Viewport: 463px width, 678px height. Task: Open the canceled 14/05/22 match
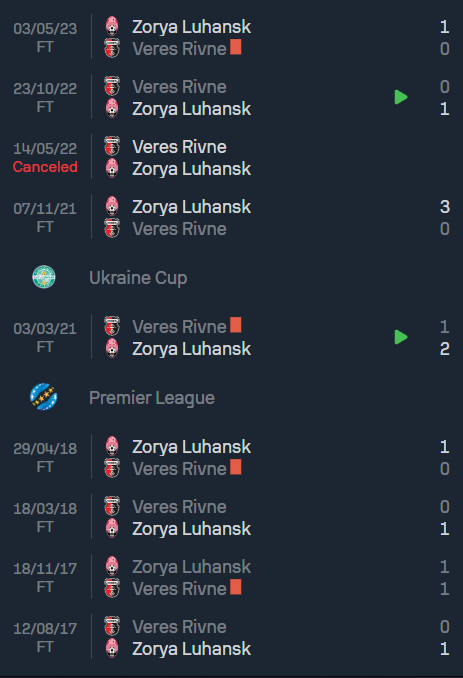(x=231, y=157)
